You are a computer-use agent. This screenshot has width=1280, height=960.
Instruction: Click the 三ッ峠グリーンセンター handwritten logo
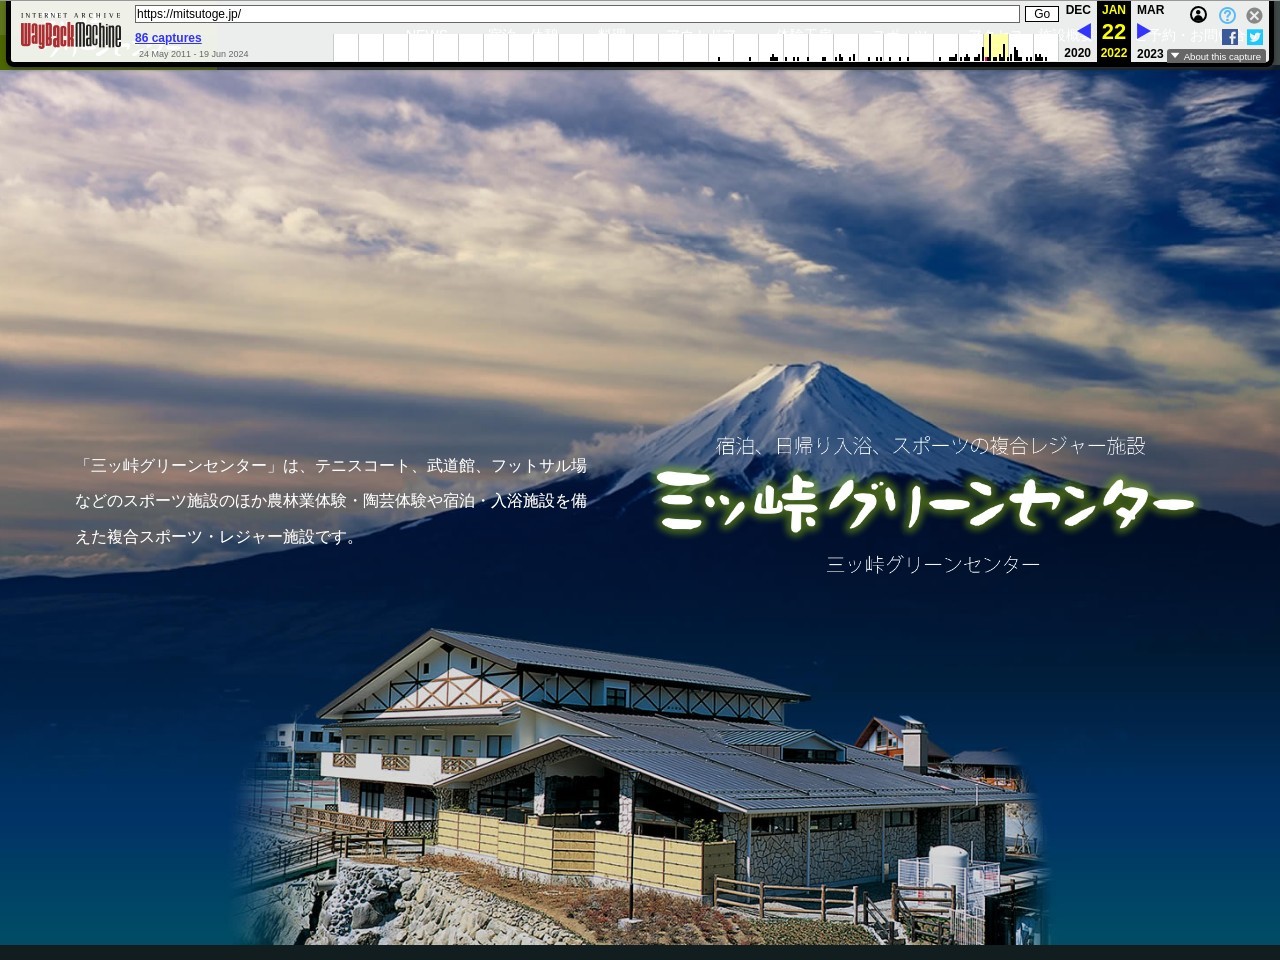(925, 501)
